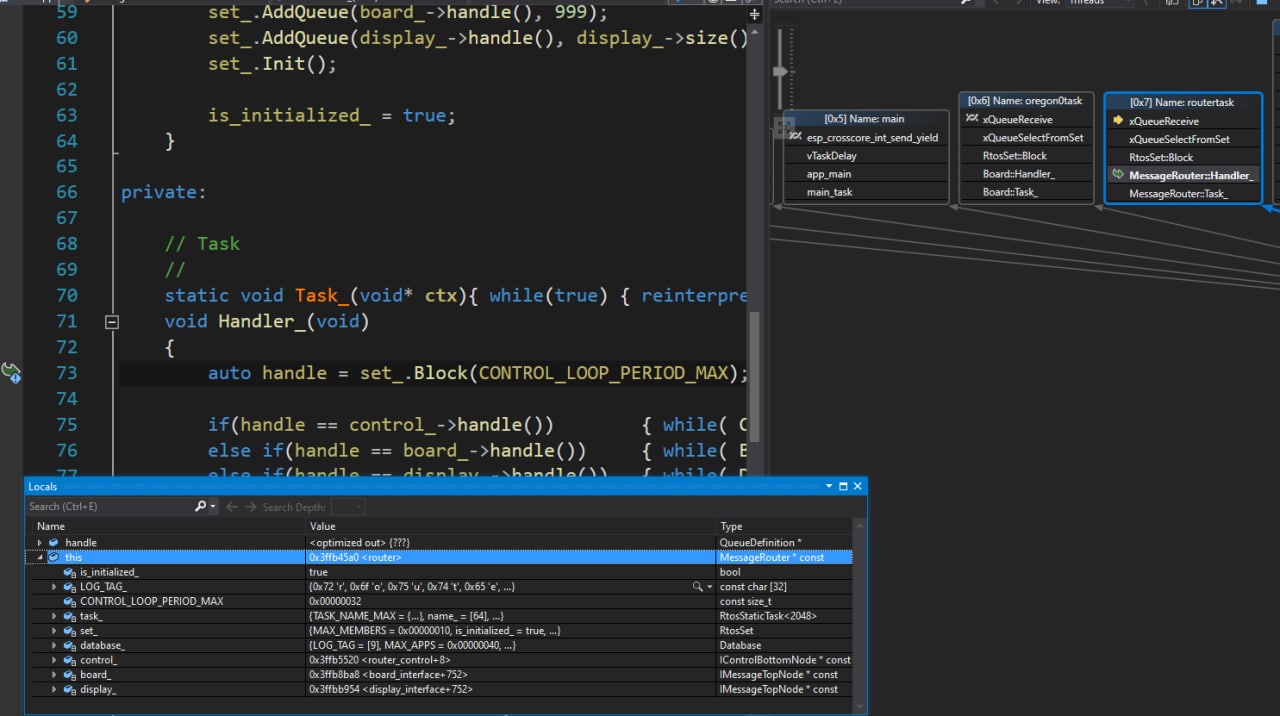Image resolution: width=1280 pixels, height=716 pixels.
Task: Collapse the expanded 'this' variable node
Action: [x=40, y=558]
